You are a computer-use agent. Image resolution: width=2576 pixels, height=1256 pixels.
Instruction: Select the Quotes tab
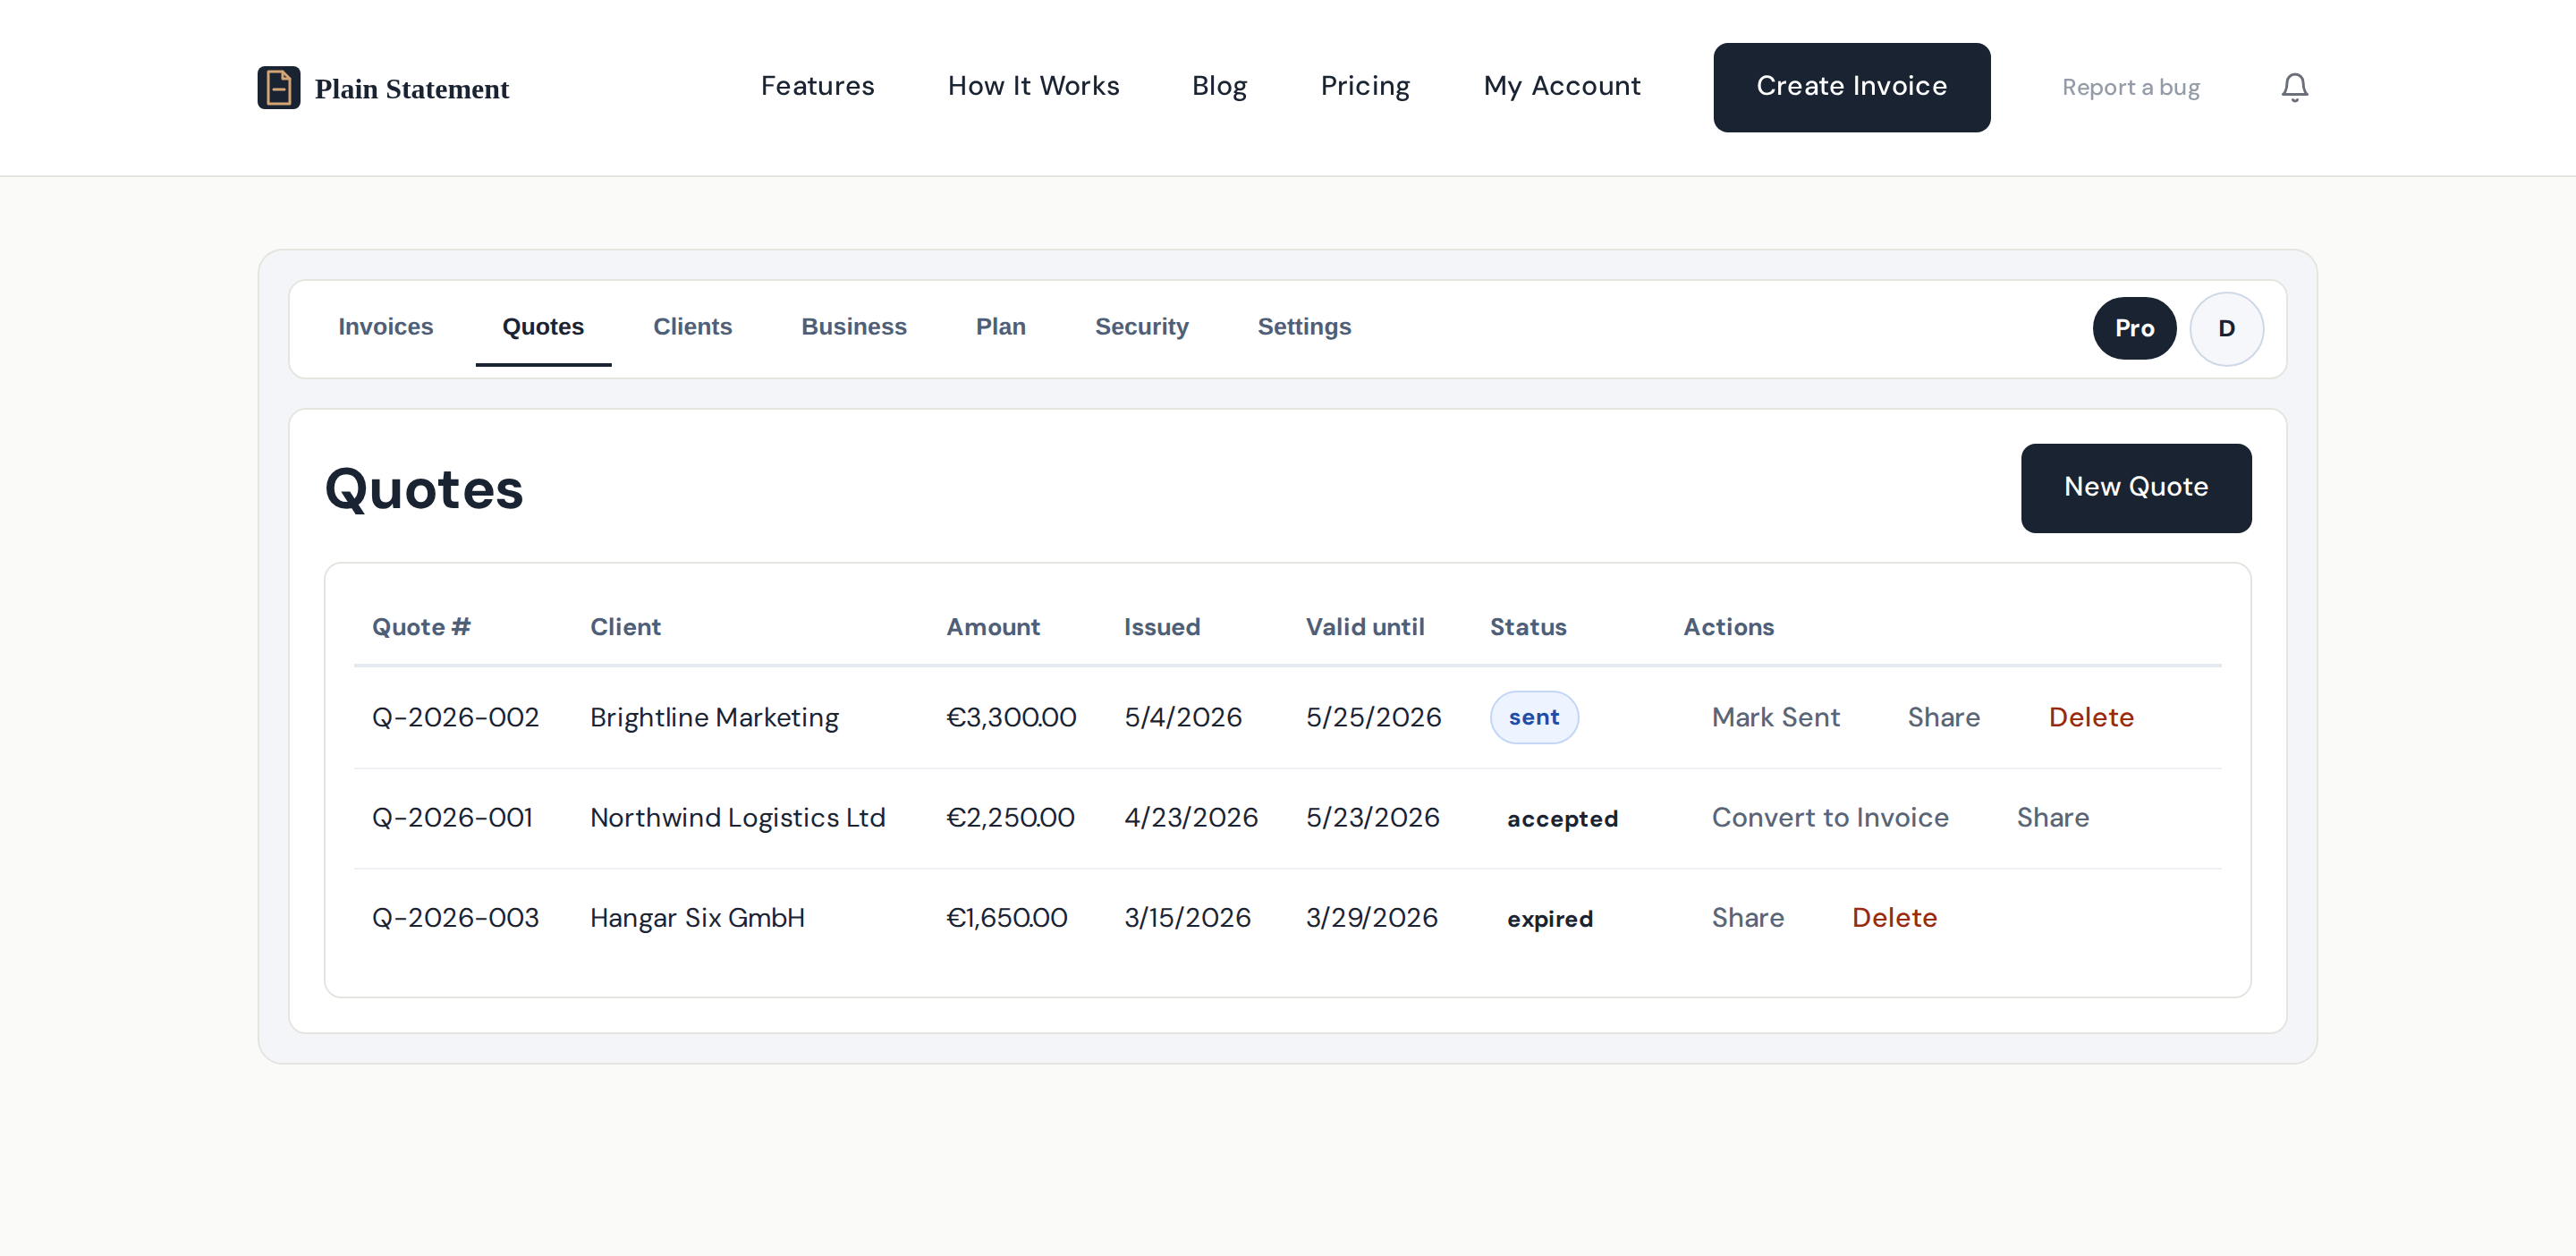coord(543,327)
